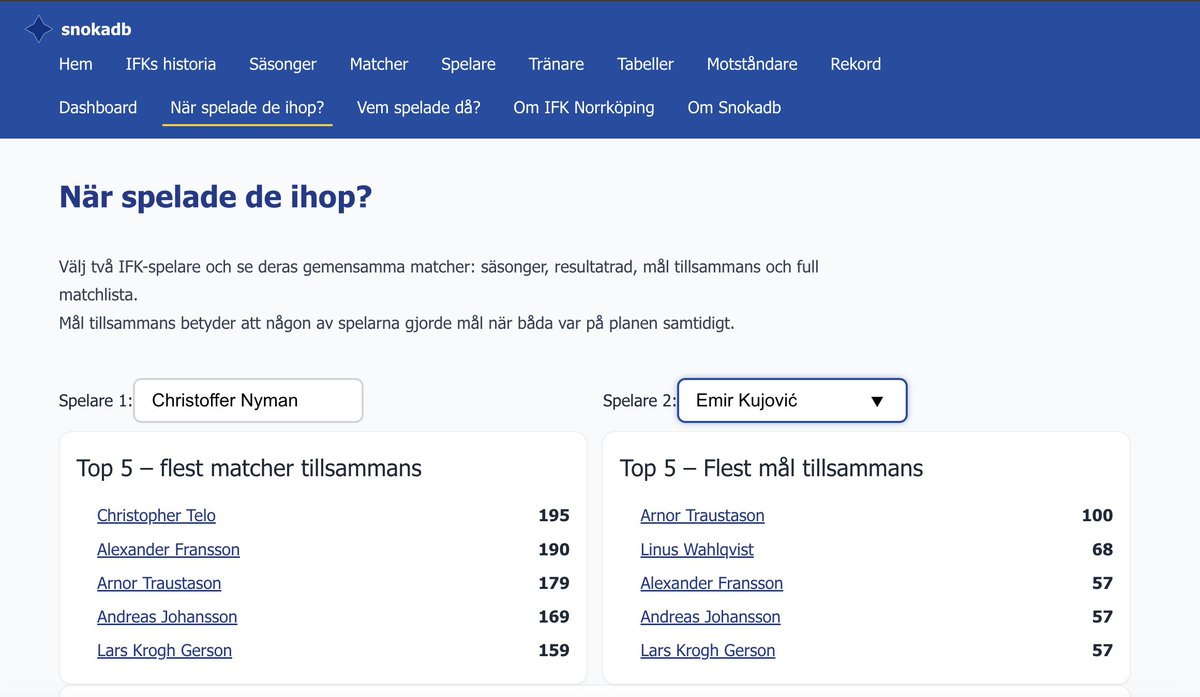Click the Spelare 2 dropdown arrow
This screenshot has height=697, width=1200.
click(877, 401)
